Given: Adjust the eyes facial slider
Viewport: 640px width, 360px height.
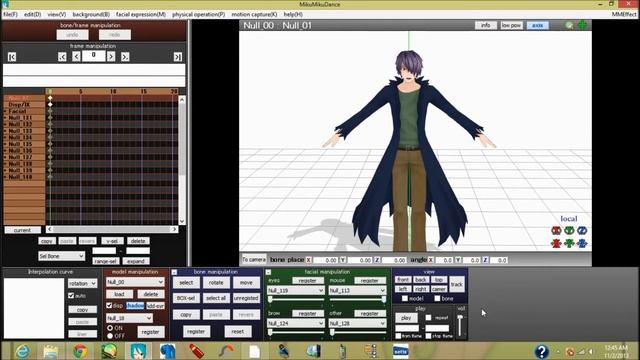Looking at the screenshot, I should (x=296, y=300).
